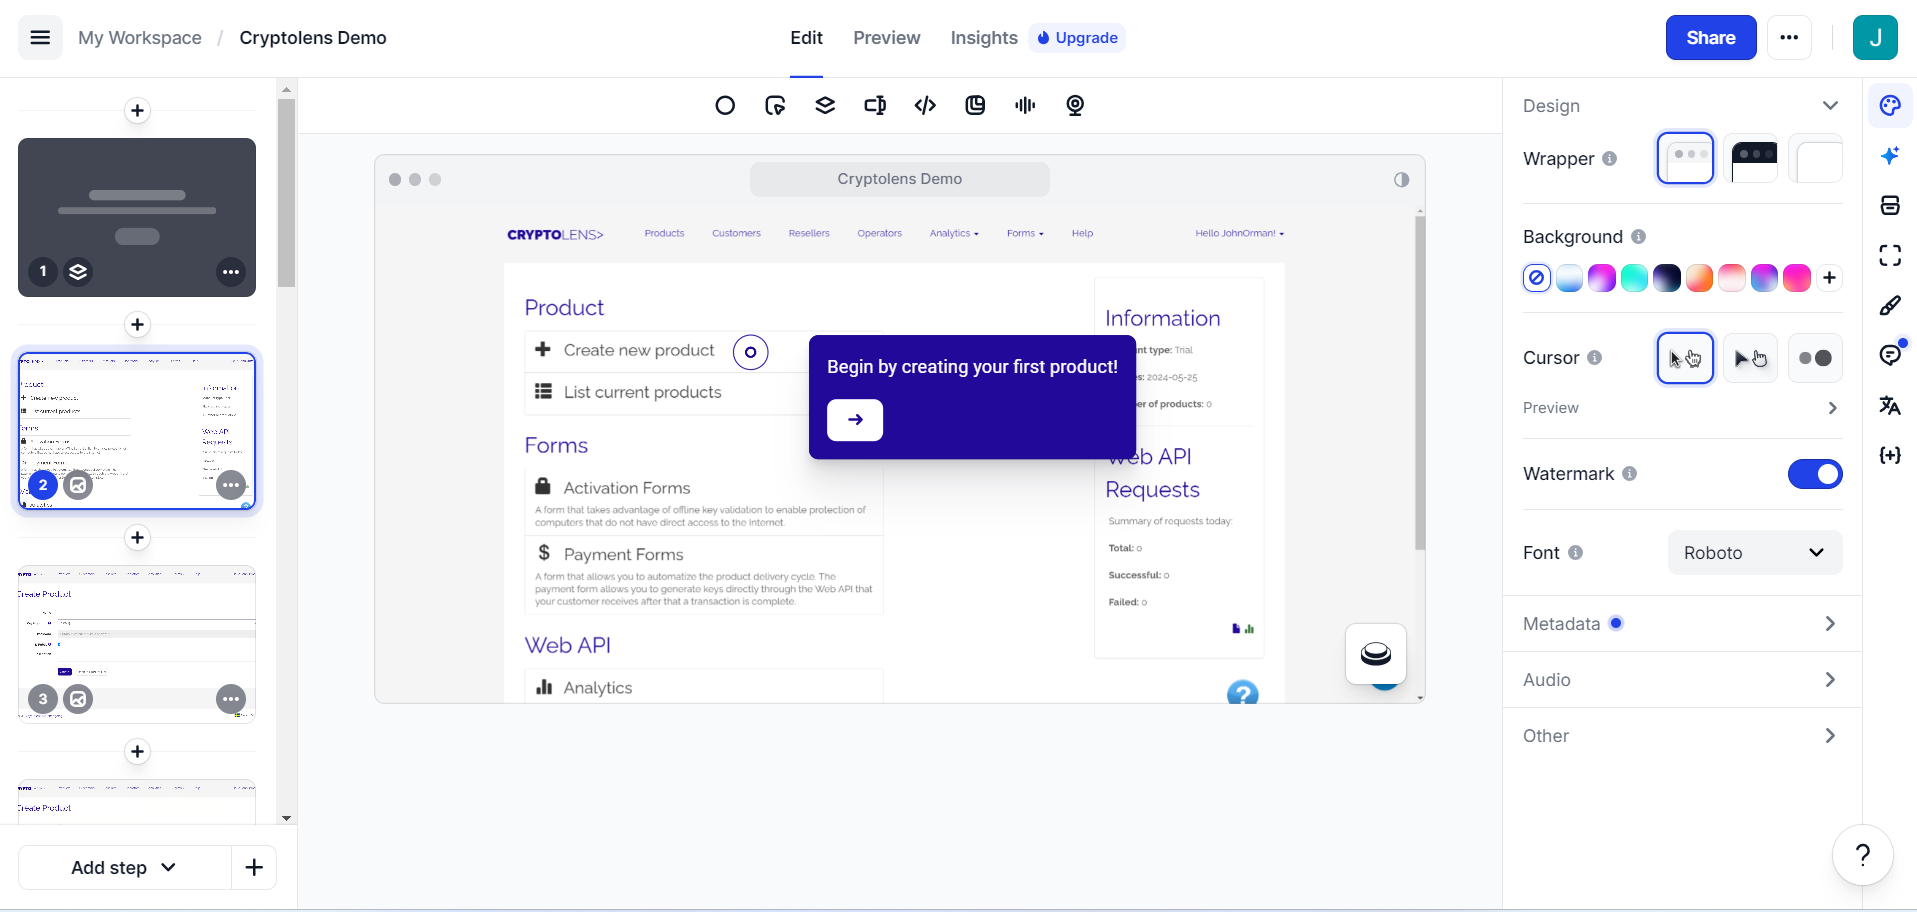Select step 1 thumbnail
1917x912 pixels.
coord(137,217)
